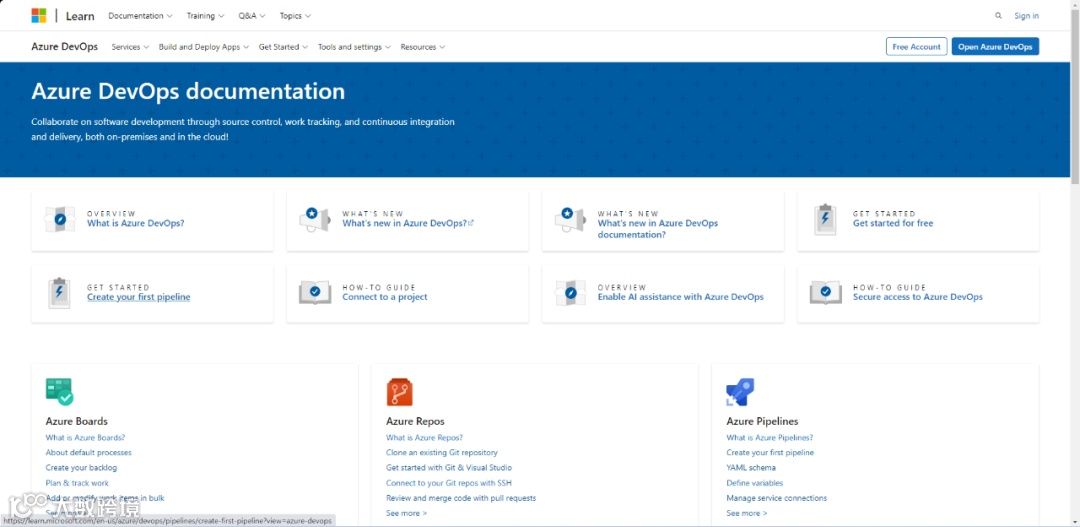Open 'Create your first pipeline' under Azure Pipelines
The height and width of the screenshot is (527, 1080).
click(770, 453)
